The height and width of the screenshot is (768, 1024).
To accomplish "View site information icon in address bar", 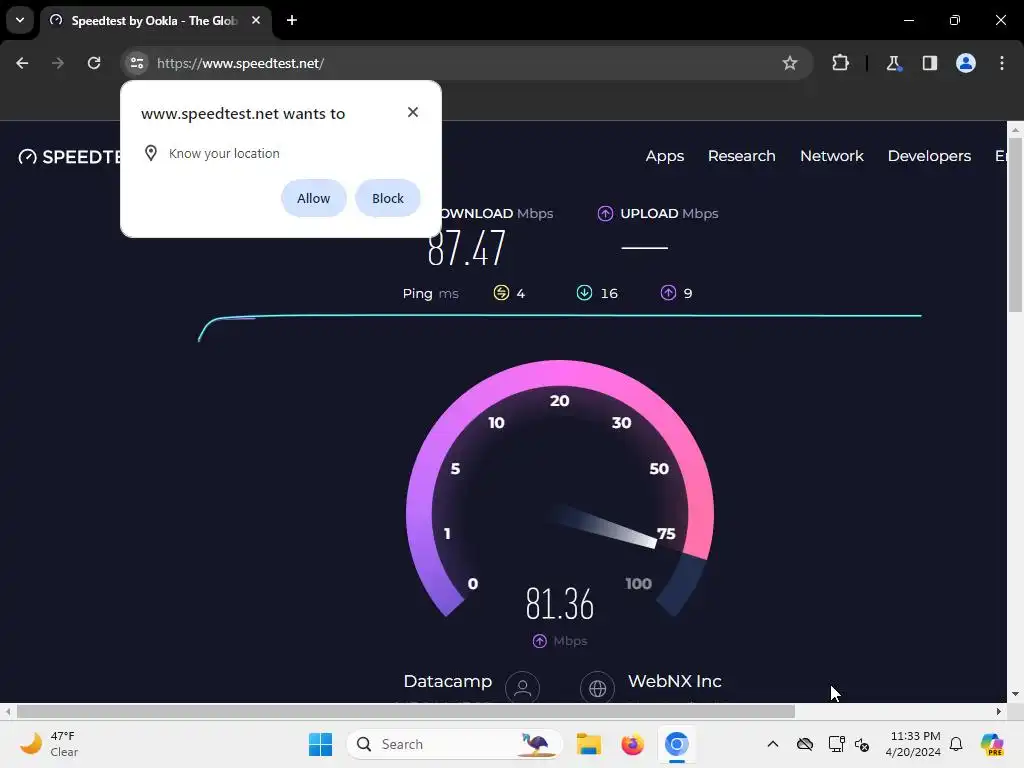I will [136, 63].
